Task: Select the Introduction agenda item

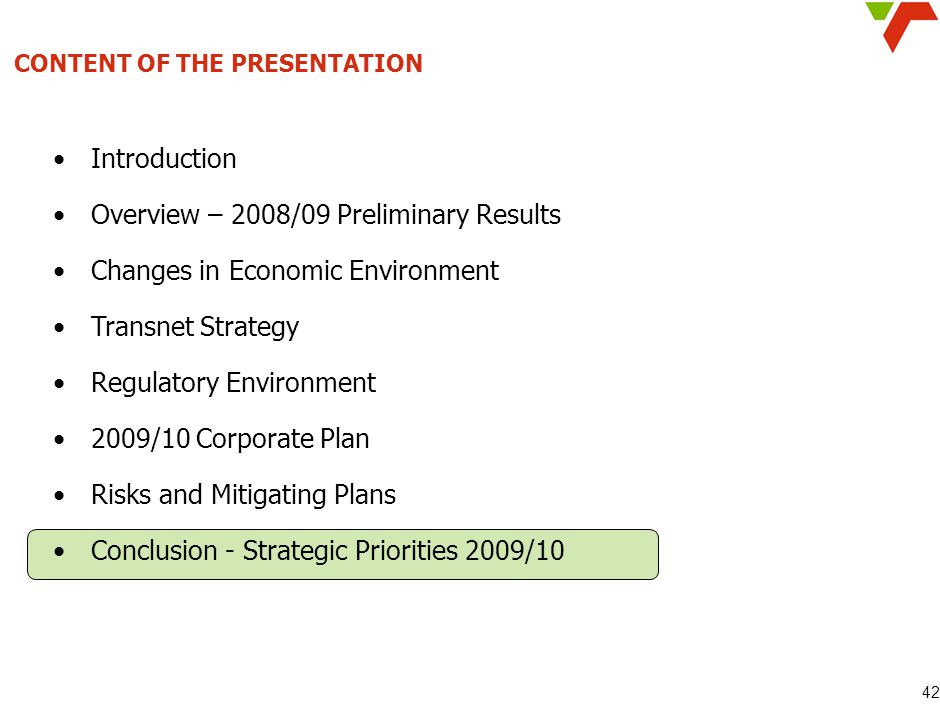Action: pyautogui.click(x=163, y=159)
